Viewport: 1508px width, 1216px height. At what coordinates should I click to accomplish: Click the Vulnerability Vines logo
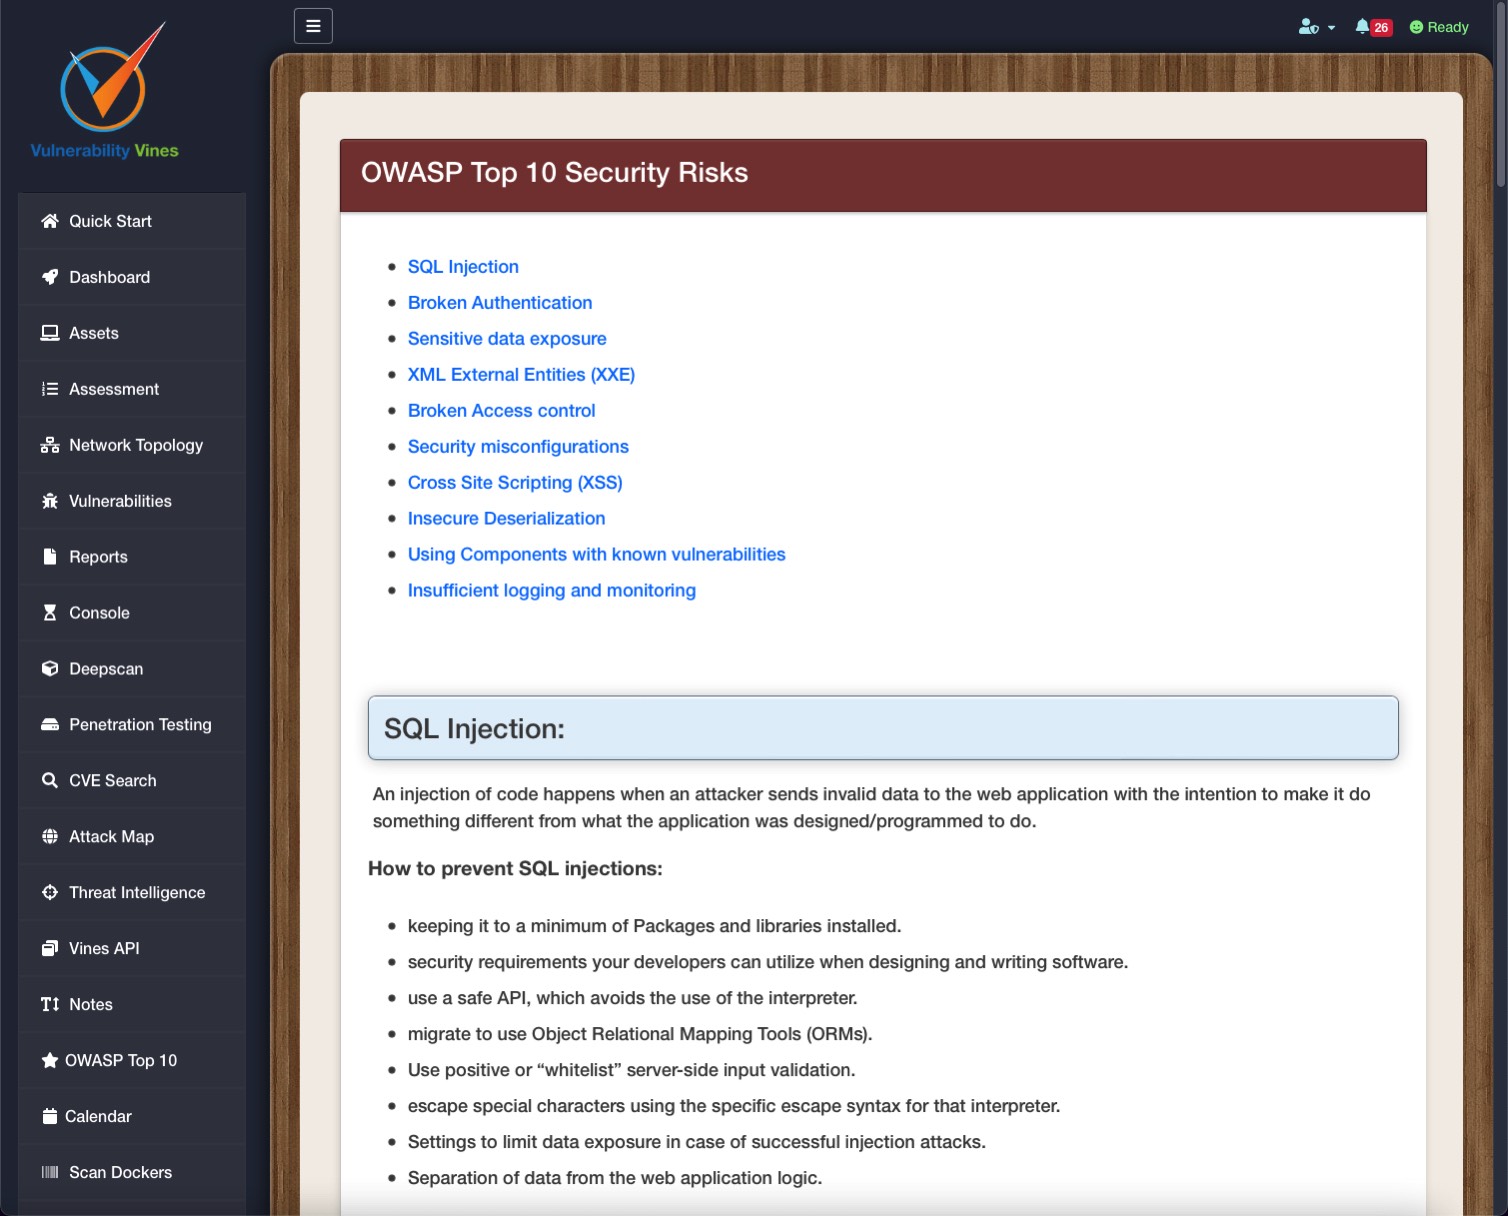tap(105, 92)
